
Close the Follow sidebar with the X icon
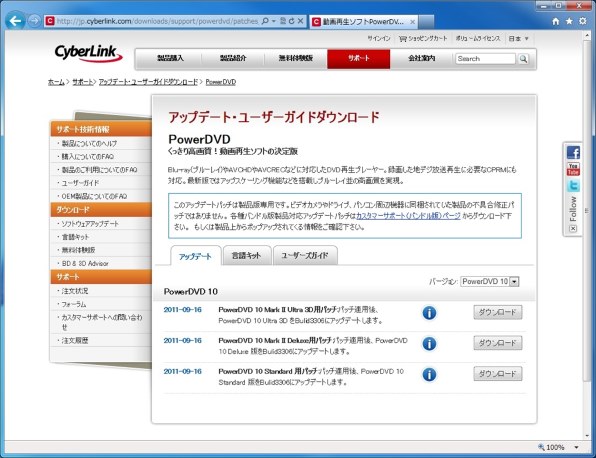(x=573, y=228)
